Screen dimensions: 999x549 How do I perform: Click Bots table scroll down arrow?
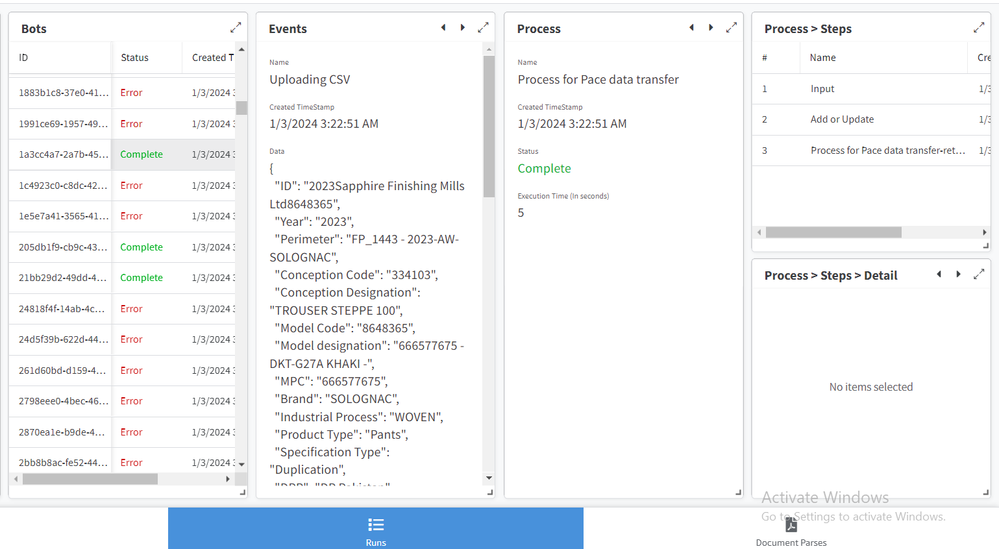pyautogui.click(x=241, y=465)
